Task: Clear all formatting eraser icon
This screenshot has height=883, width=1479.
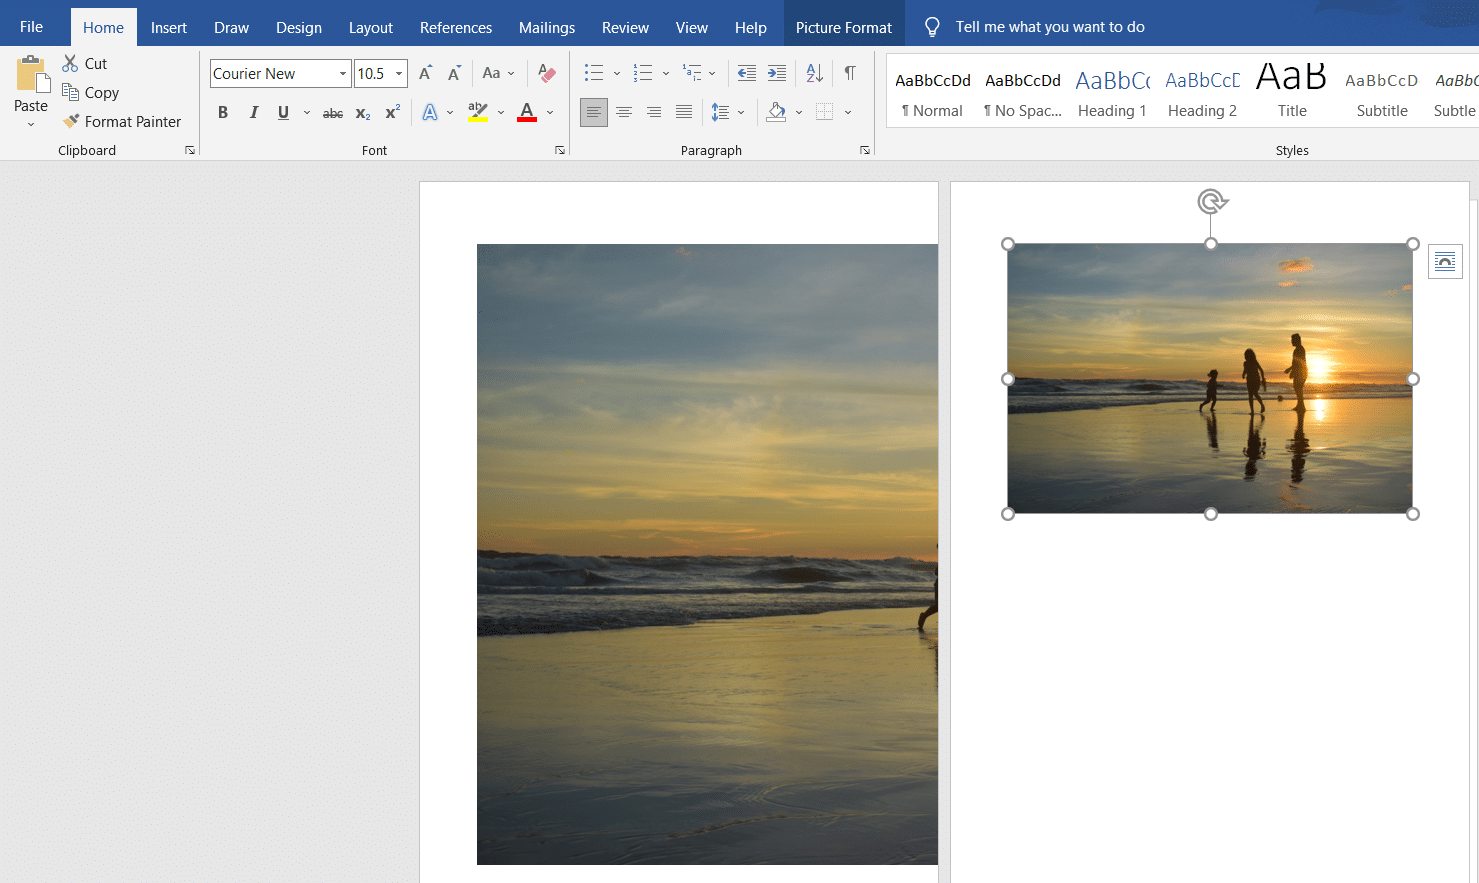Action: [x=546, y=73]
